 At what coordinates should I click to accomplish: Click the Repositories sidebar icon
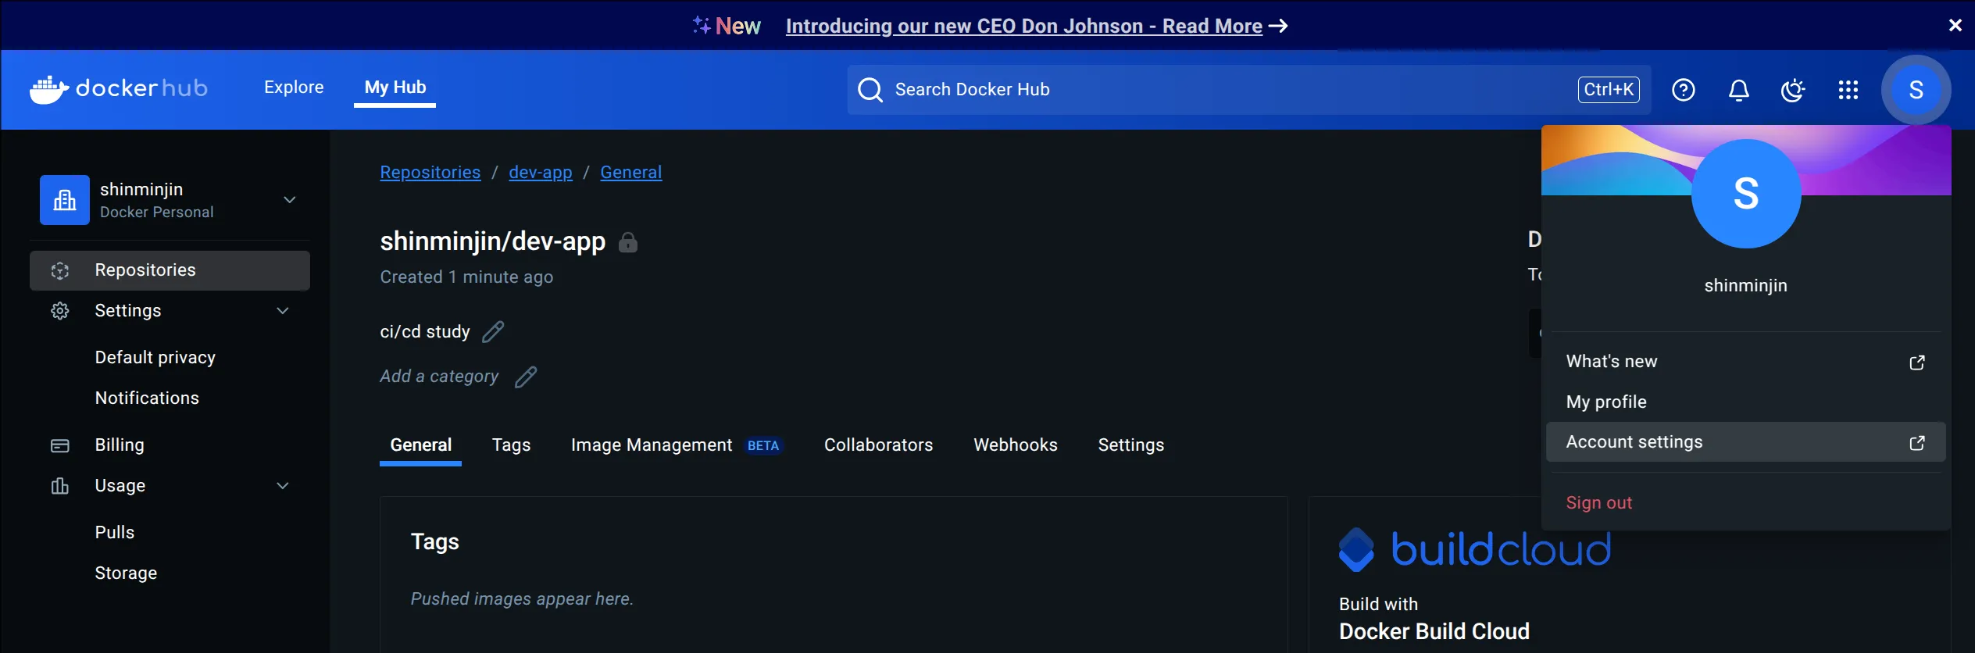point(60,270)
